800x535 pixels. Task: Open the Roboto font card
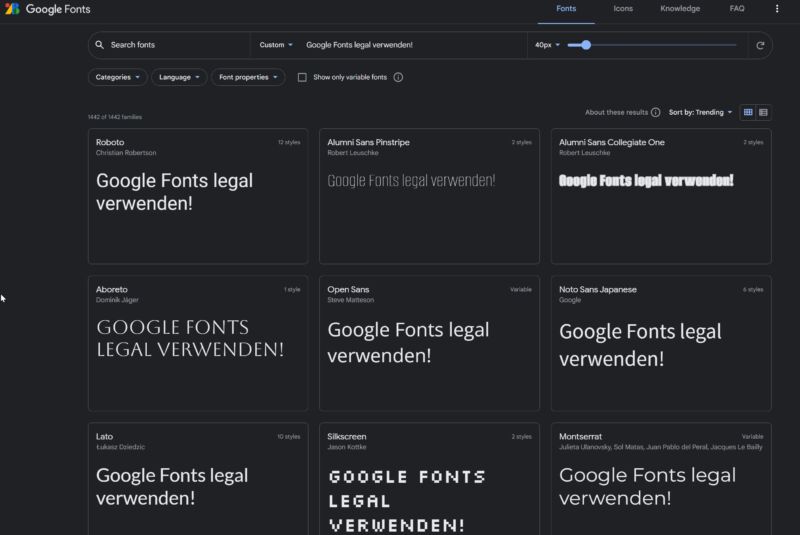coord(198,196)
